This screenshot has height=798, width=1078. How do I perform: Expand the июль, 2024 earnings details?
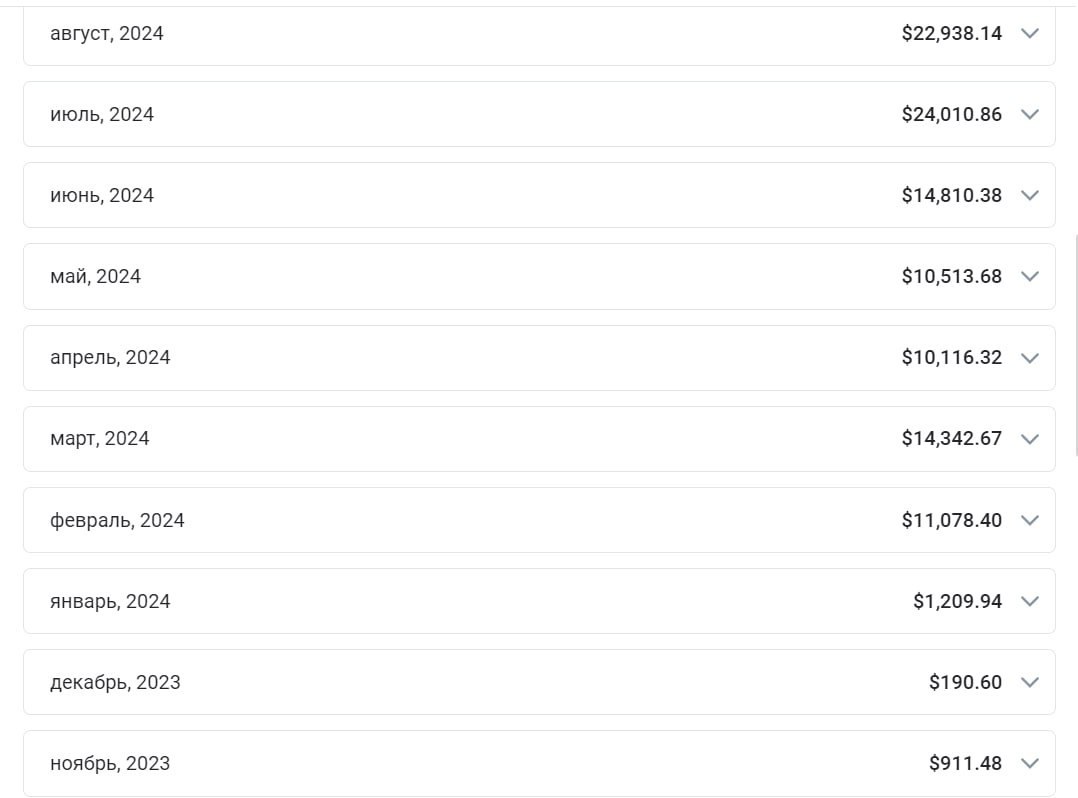(x=1029, y=114)
